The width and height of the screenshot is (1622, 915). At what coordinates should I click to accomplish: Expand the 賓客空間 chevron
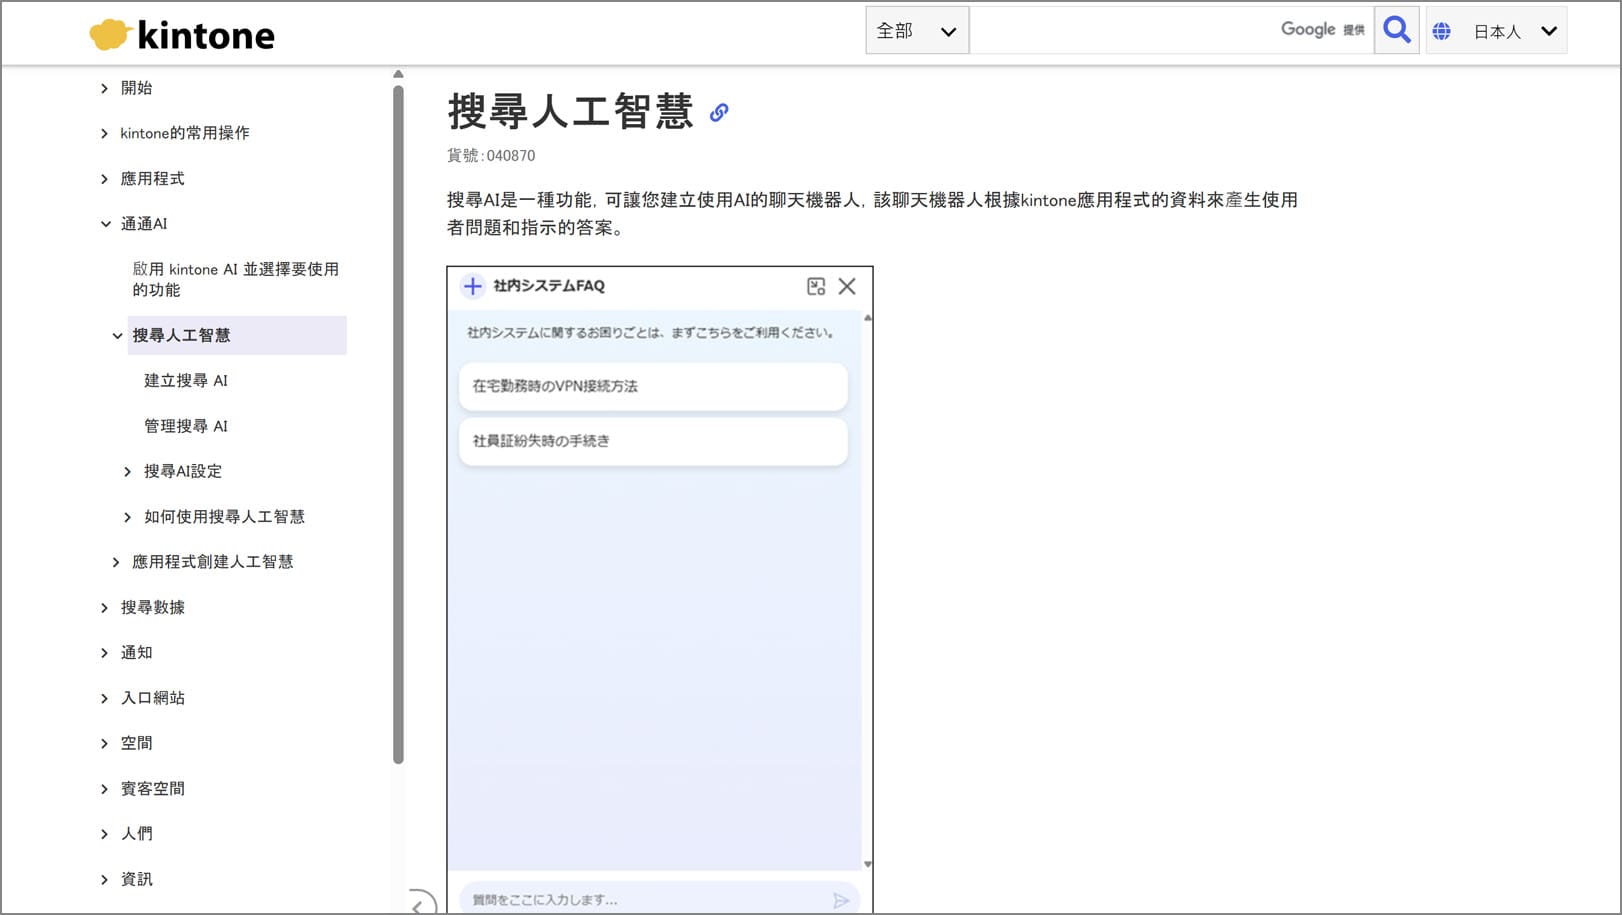click(104, 789)
